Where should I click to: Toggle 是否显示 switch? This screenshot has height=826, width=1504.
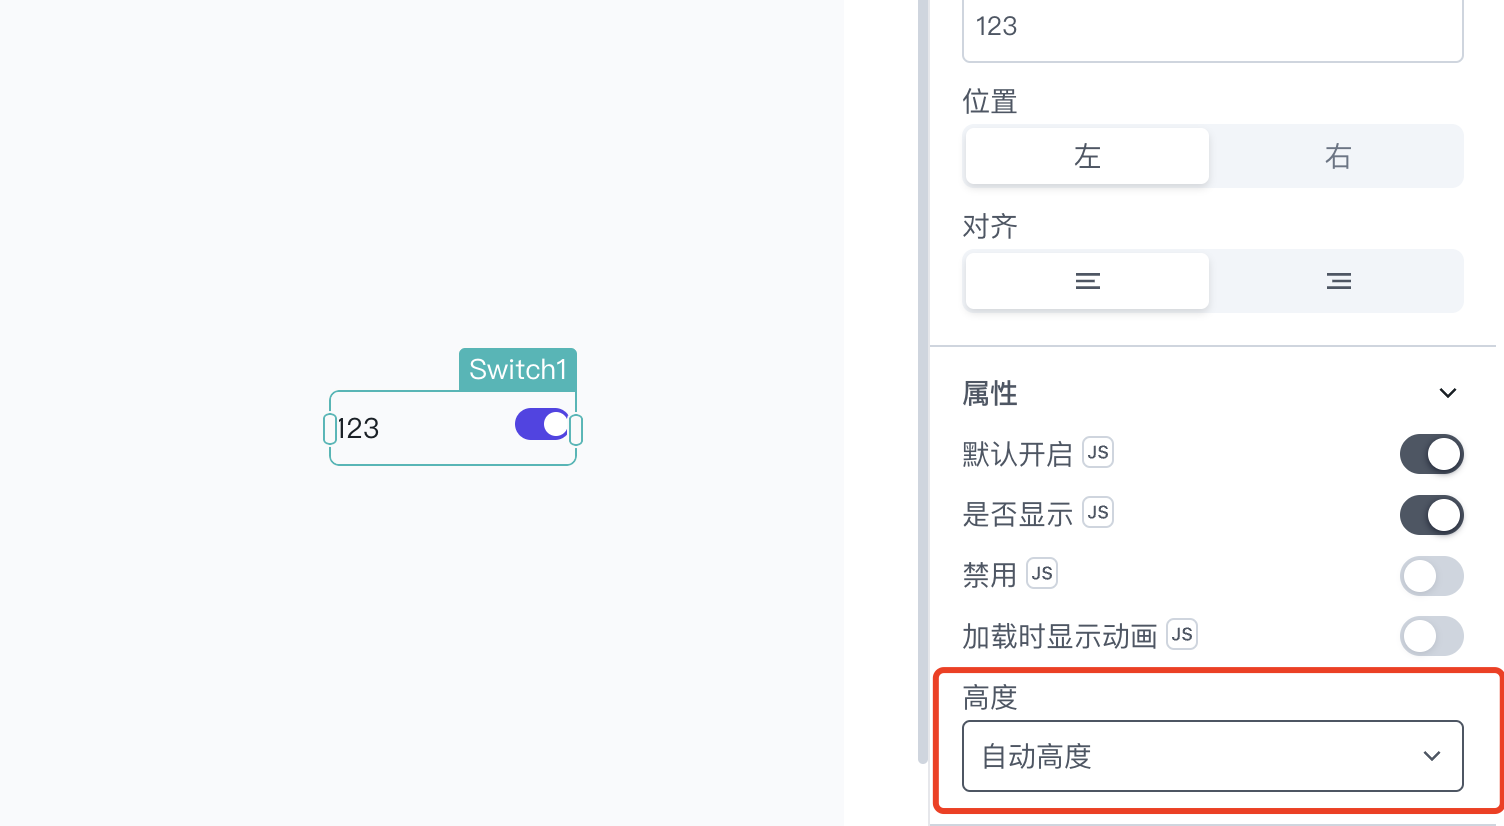tap(1431, 515)
